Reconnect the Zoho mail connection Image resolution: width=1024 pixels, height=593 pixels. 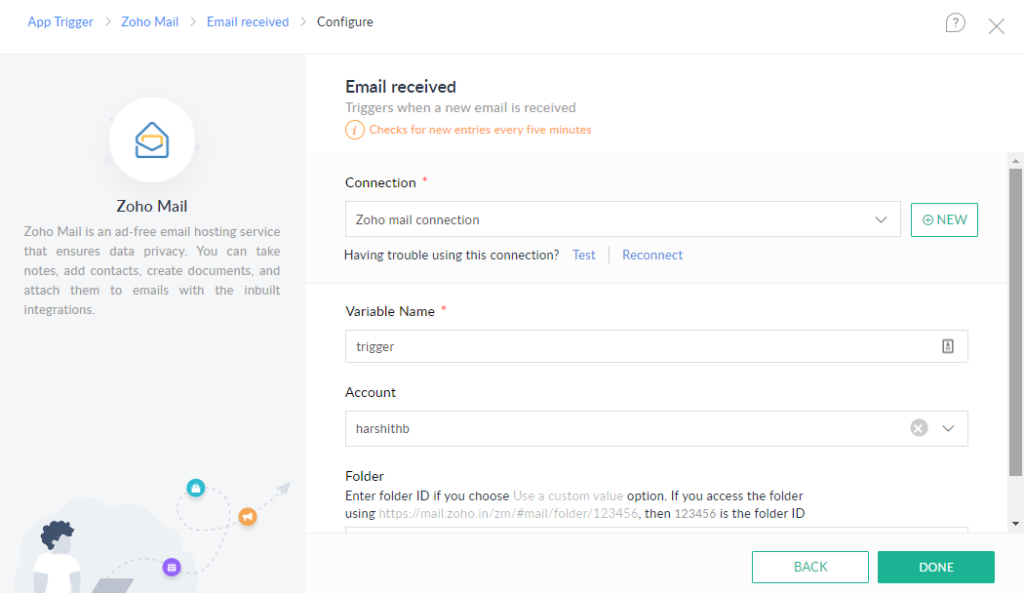click(x=652, y=255)
